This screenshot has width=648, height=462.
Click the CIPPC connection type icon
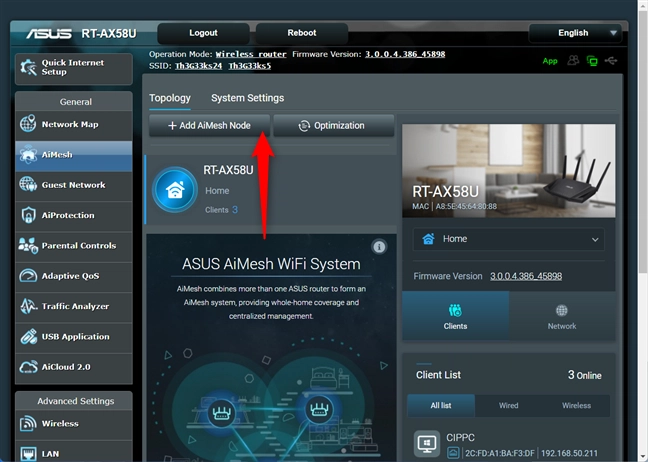click(453, 453)
